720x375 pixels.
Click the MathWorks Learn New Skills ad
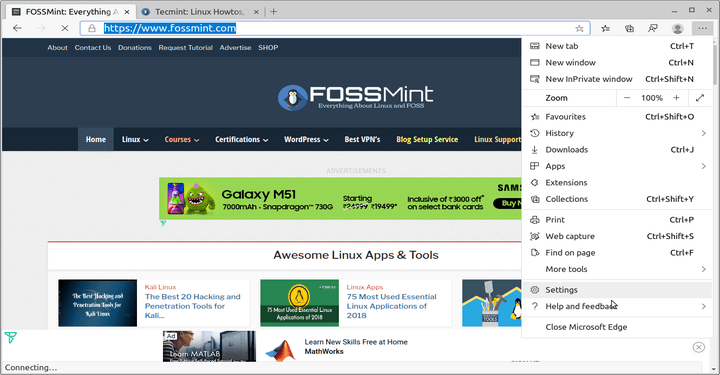[356, 347]
